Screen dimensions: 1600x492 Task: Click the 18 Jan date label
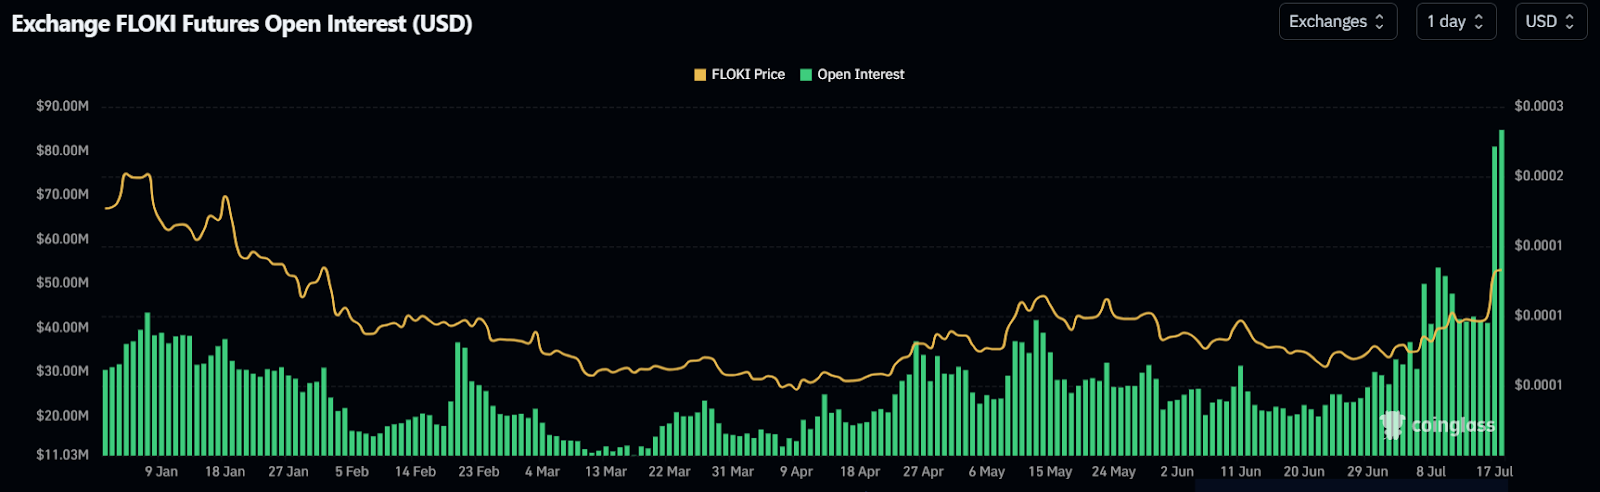[x=225, y=471]
